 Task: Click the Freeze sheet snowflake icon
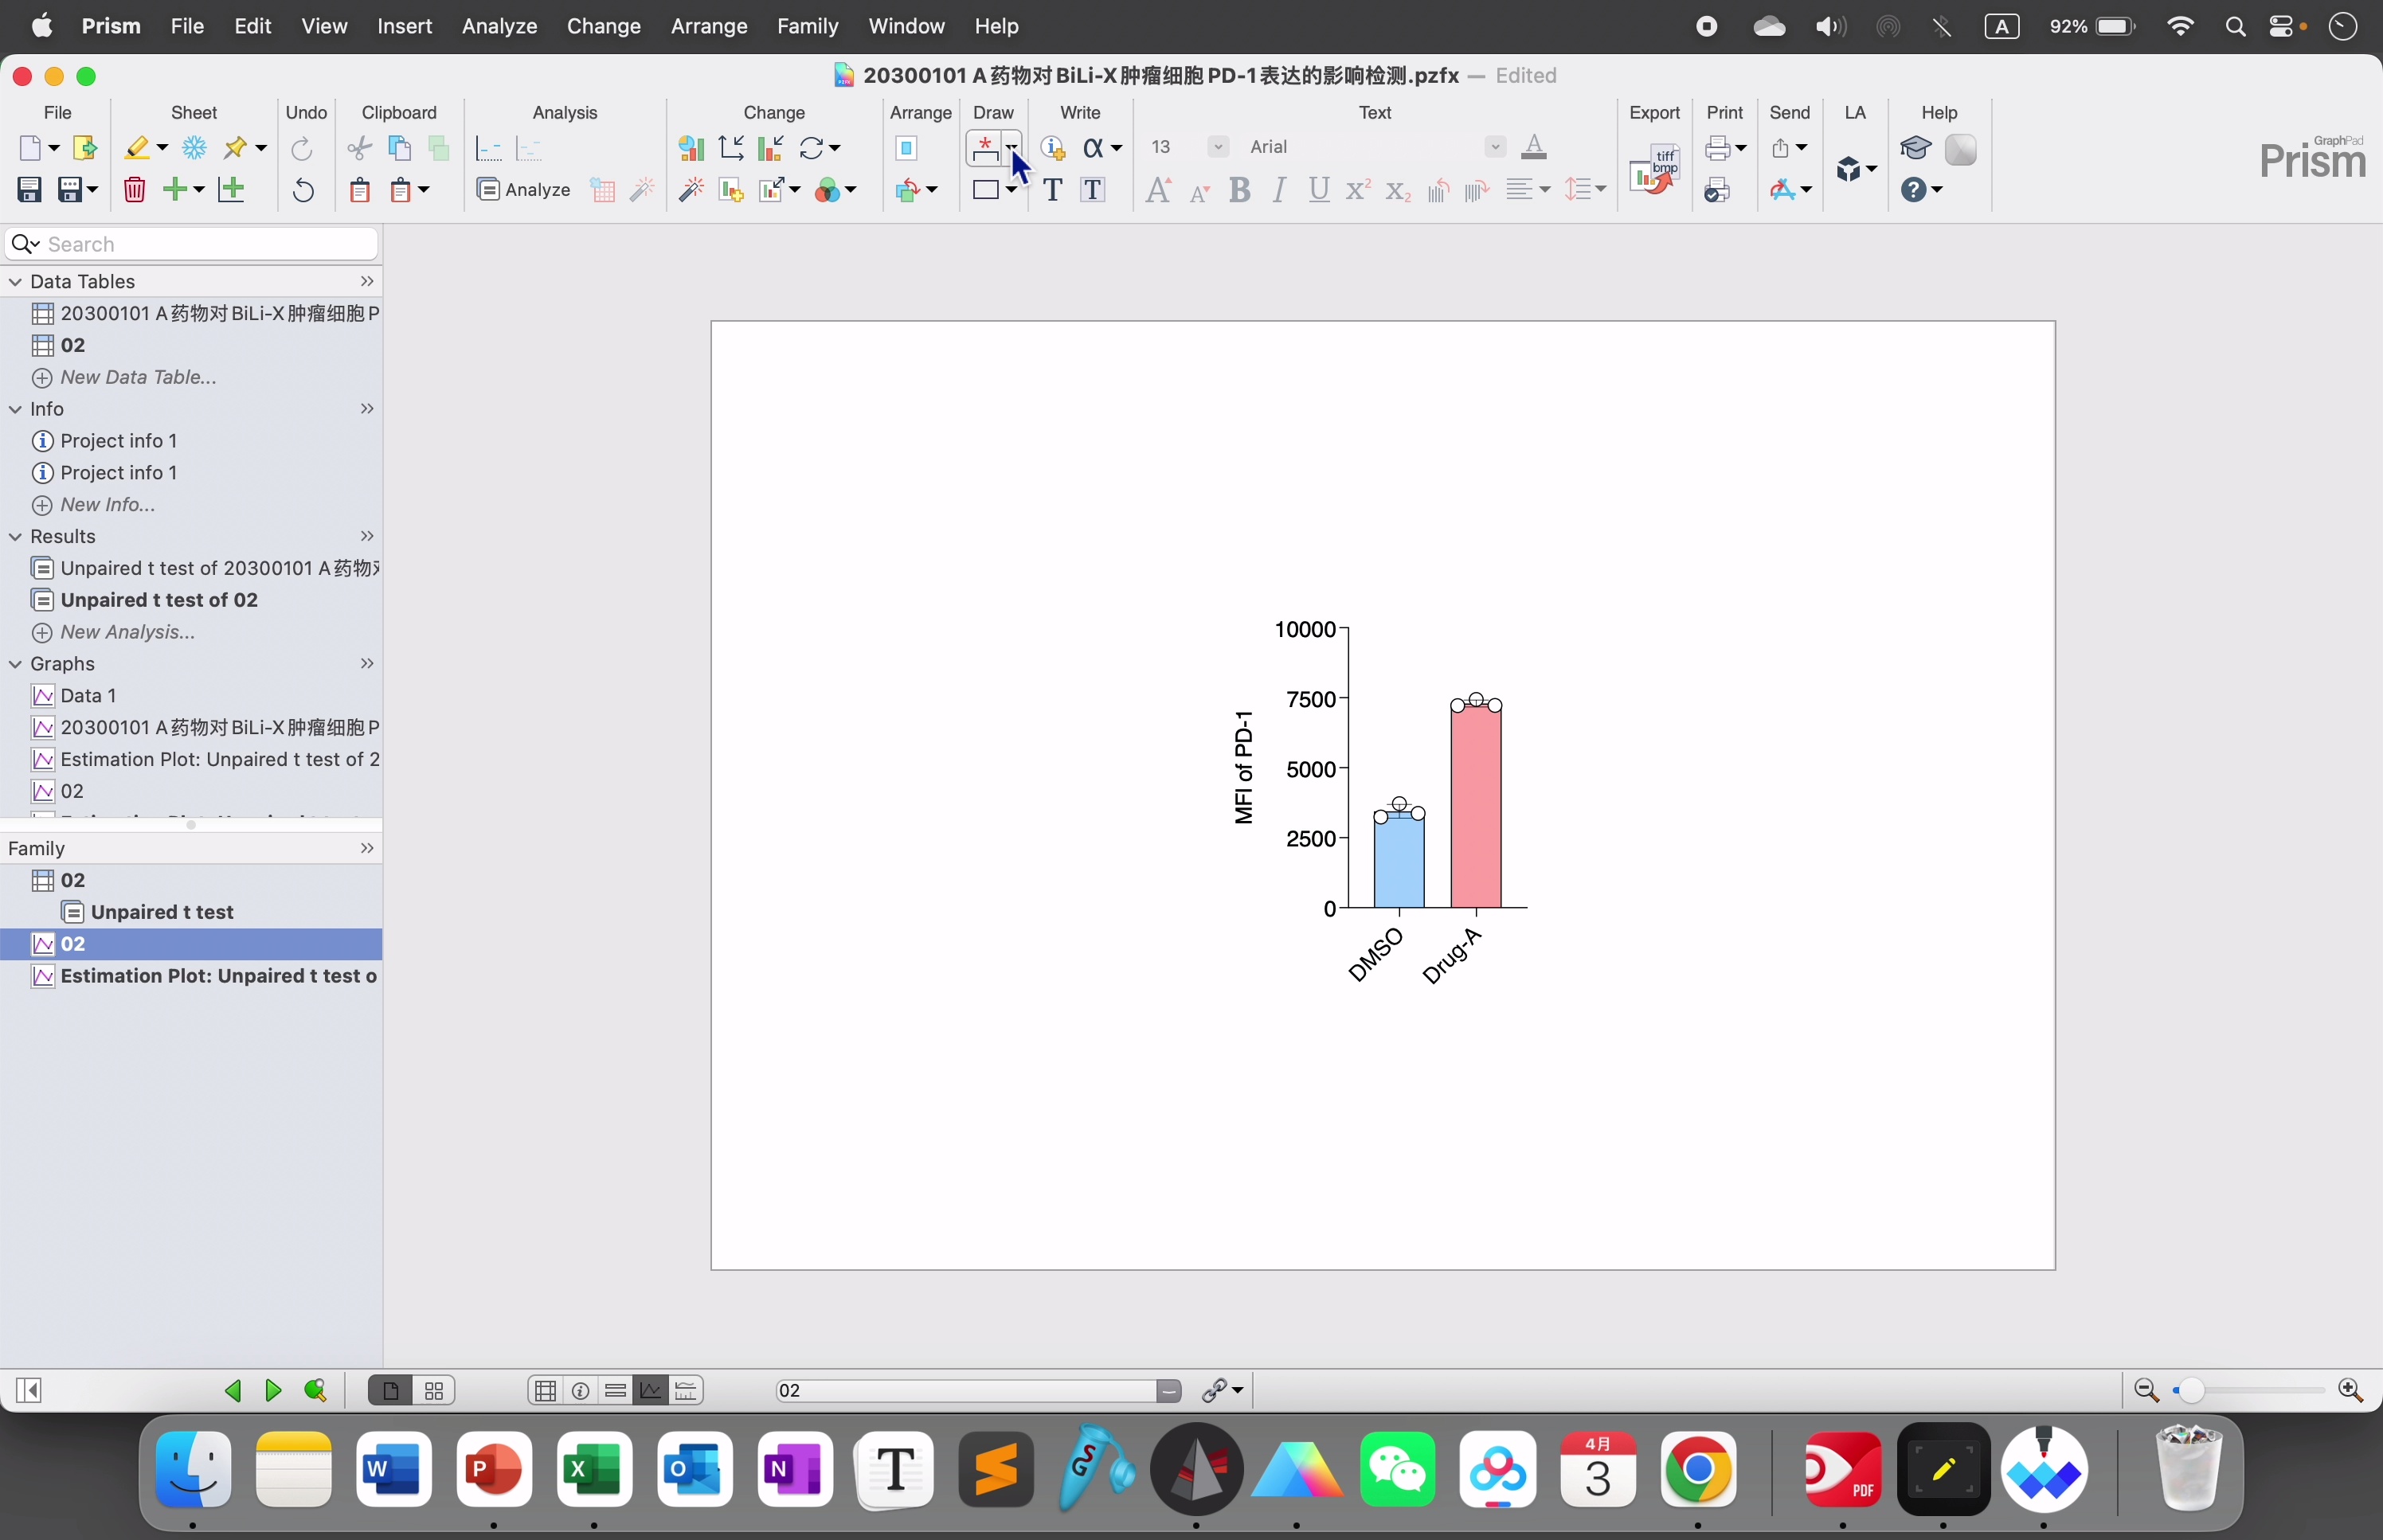pos(194,148)
